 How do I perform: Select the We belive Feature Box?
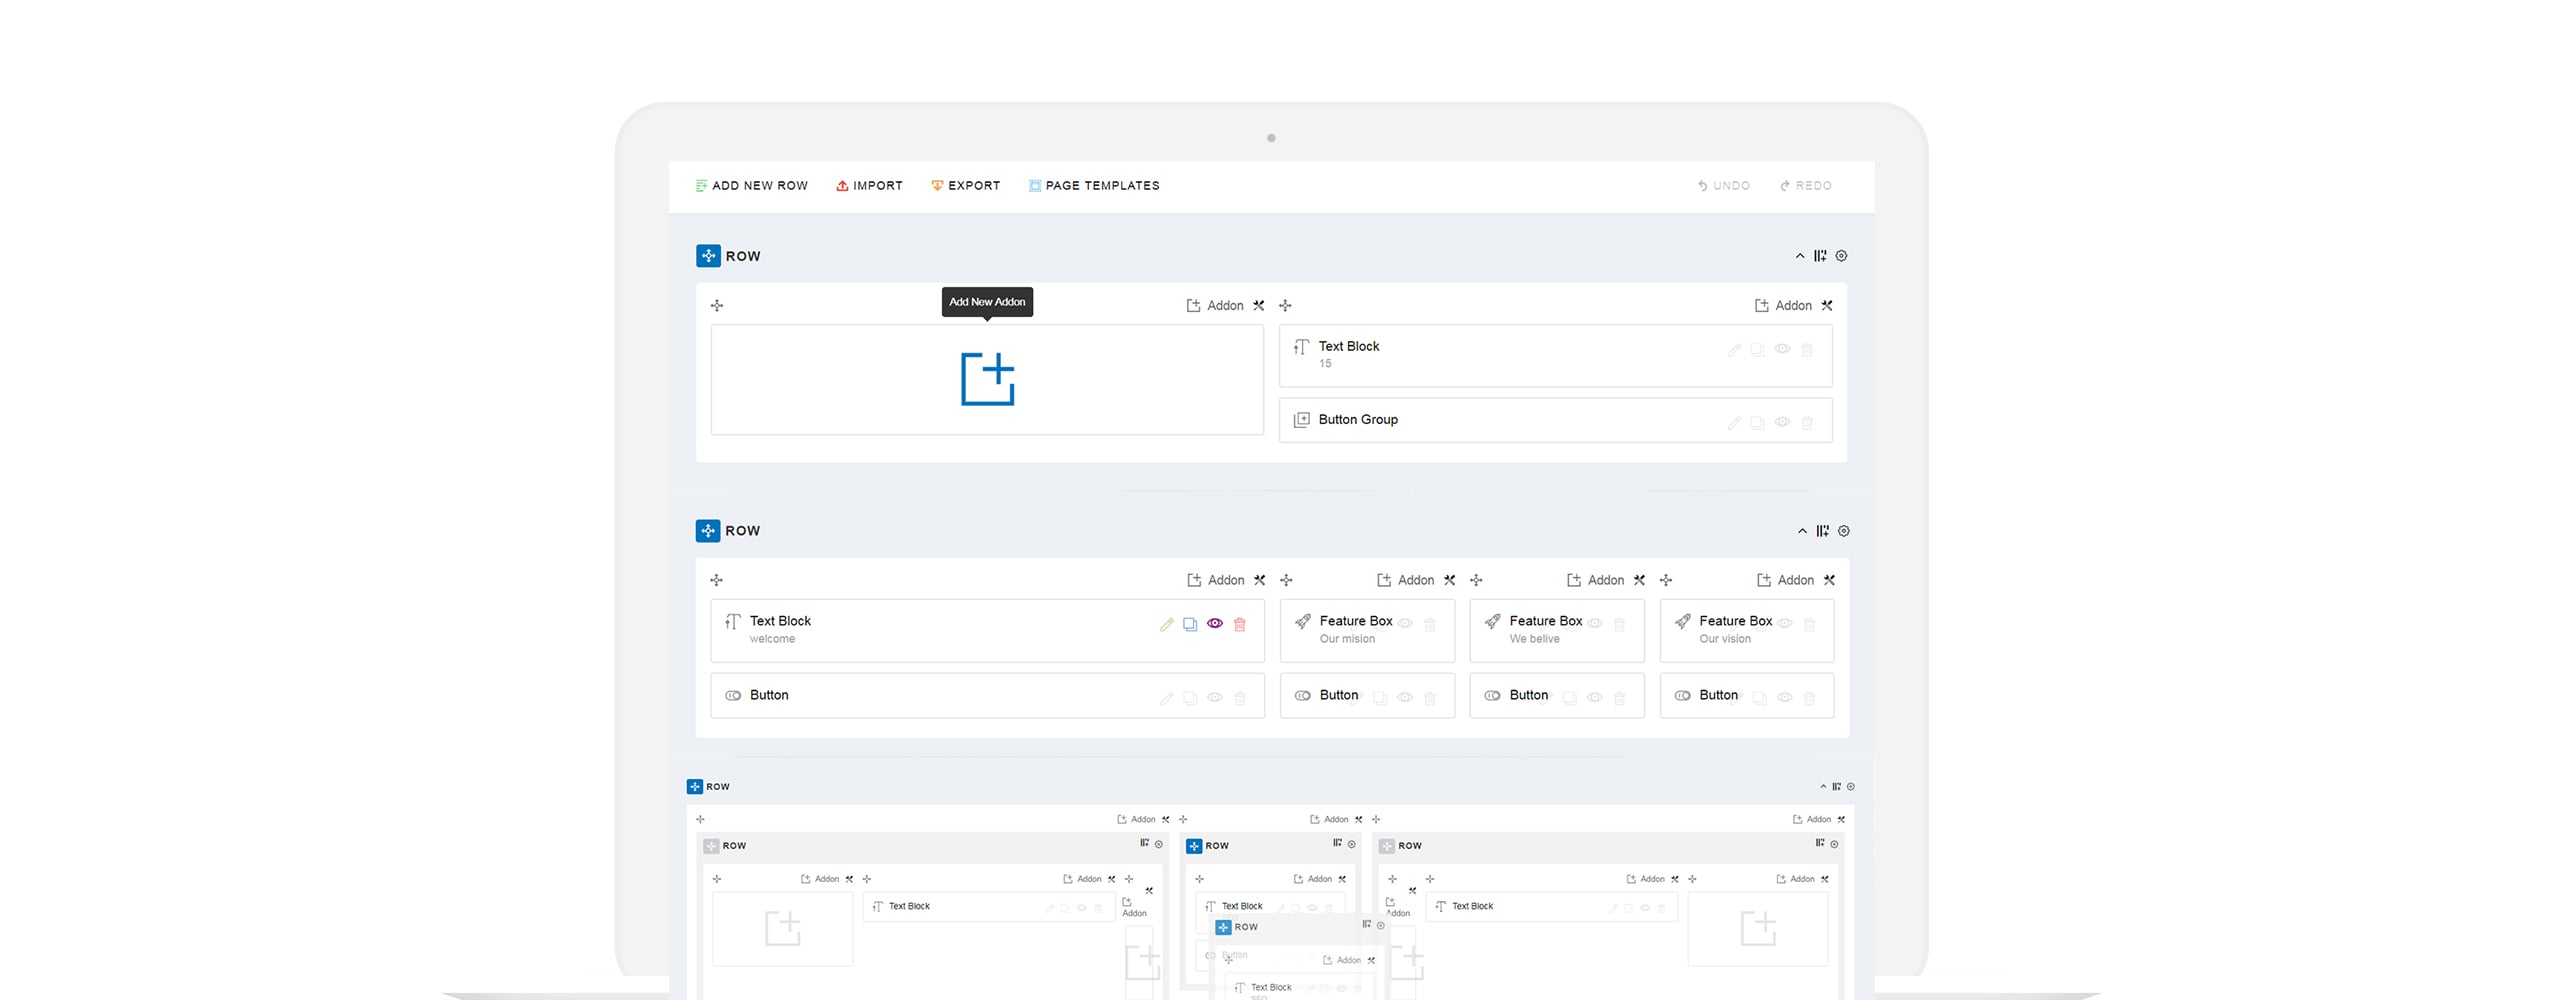coord(1557,630)
